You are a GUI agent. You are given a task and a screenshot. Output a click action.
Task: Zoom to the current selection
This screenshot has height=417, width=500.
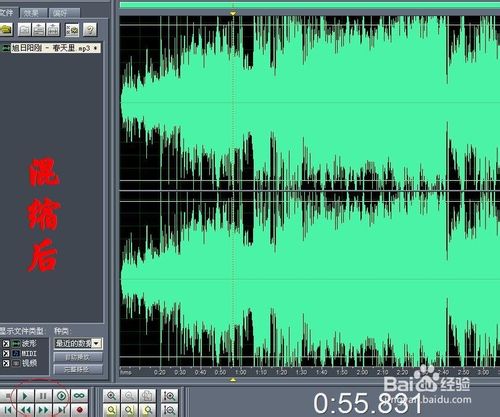(x=111, y=410)
